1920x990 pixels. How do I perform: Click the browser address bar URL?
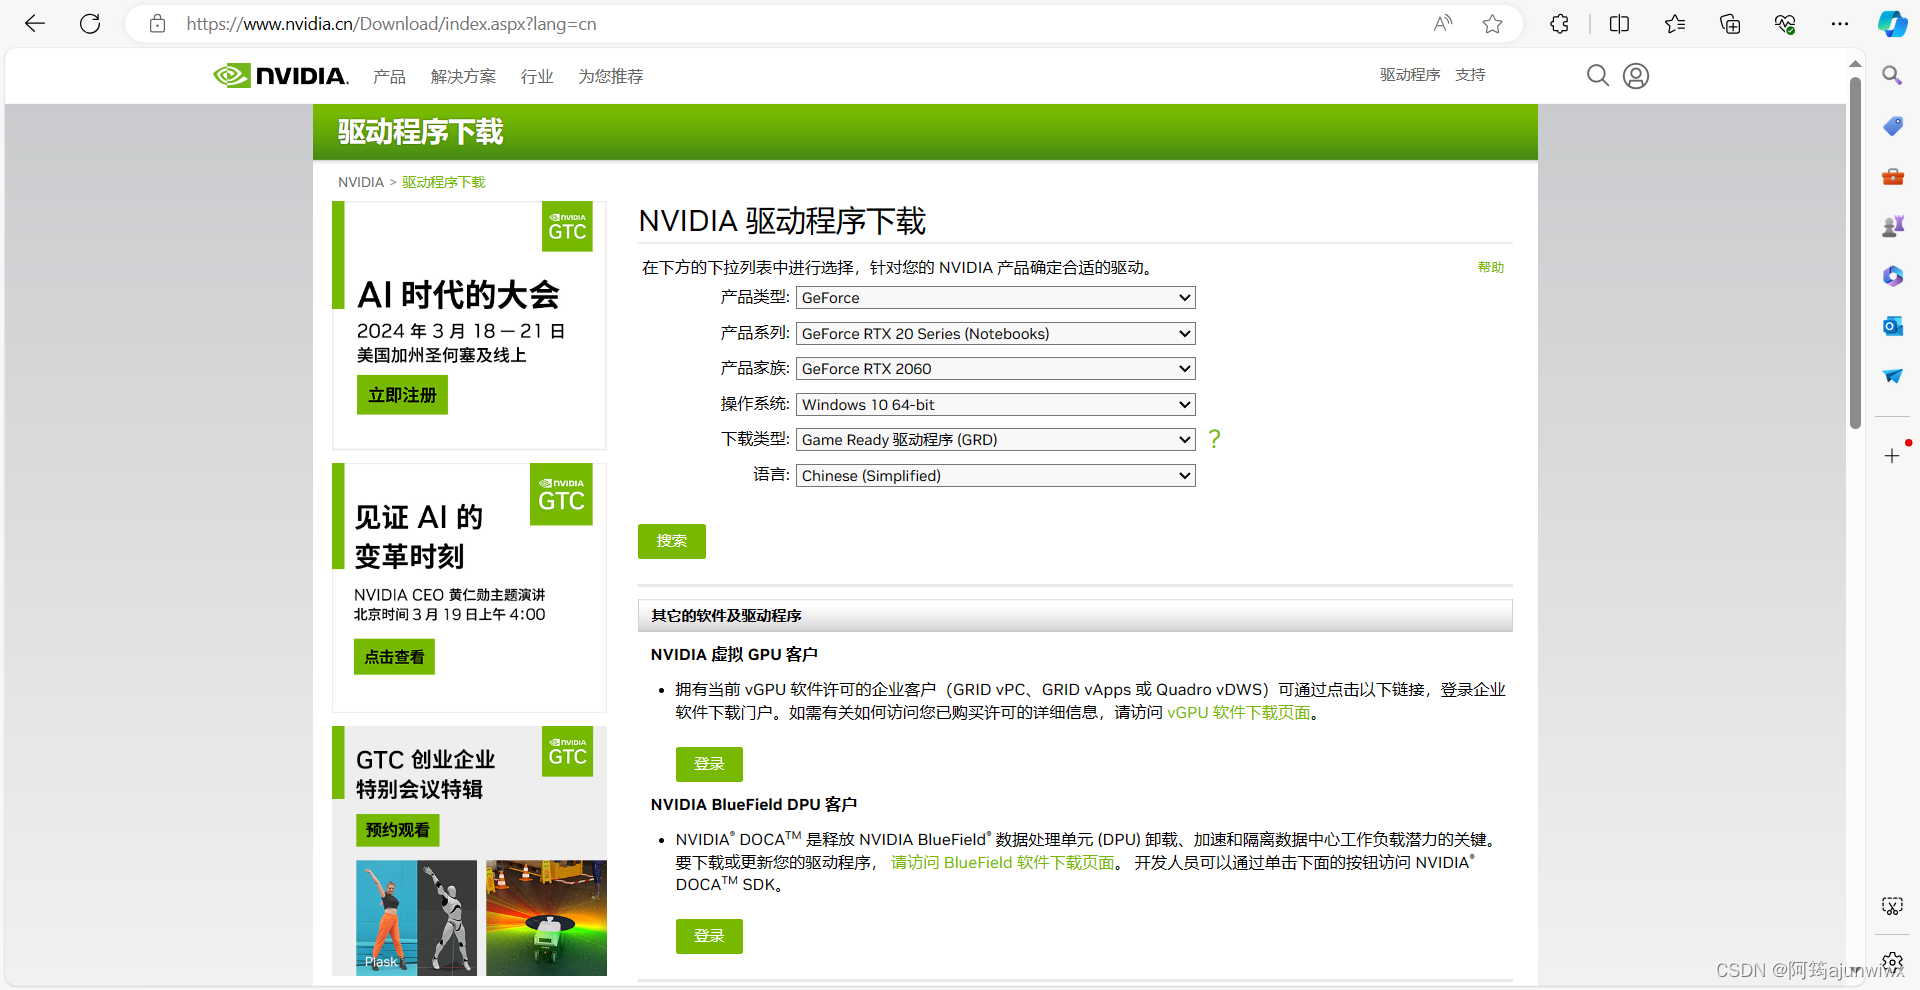tap(391, 24)
